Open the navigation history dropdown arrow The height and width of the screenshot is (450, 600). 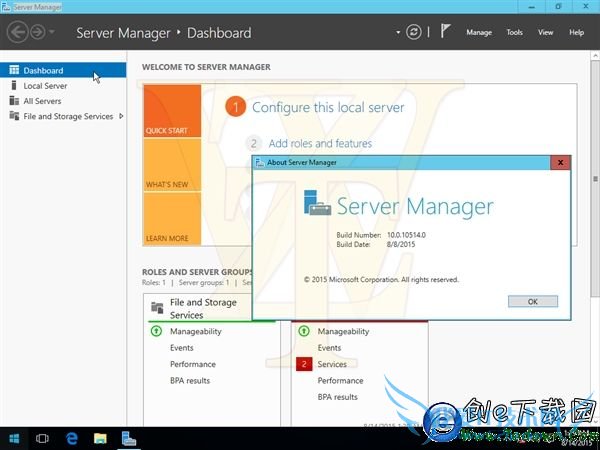(x=51, y=32)
